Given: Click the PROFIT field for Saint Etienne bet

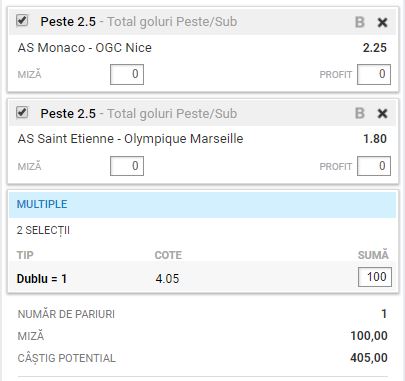Looking at the screenshot, I should click(374, 166).
